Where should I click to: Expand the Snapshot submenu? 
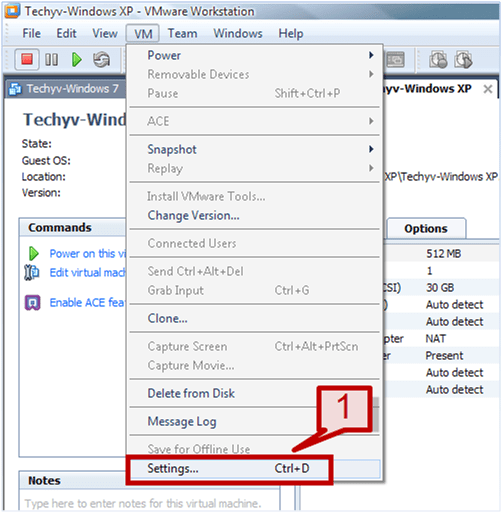point(255,149)
